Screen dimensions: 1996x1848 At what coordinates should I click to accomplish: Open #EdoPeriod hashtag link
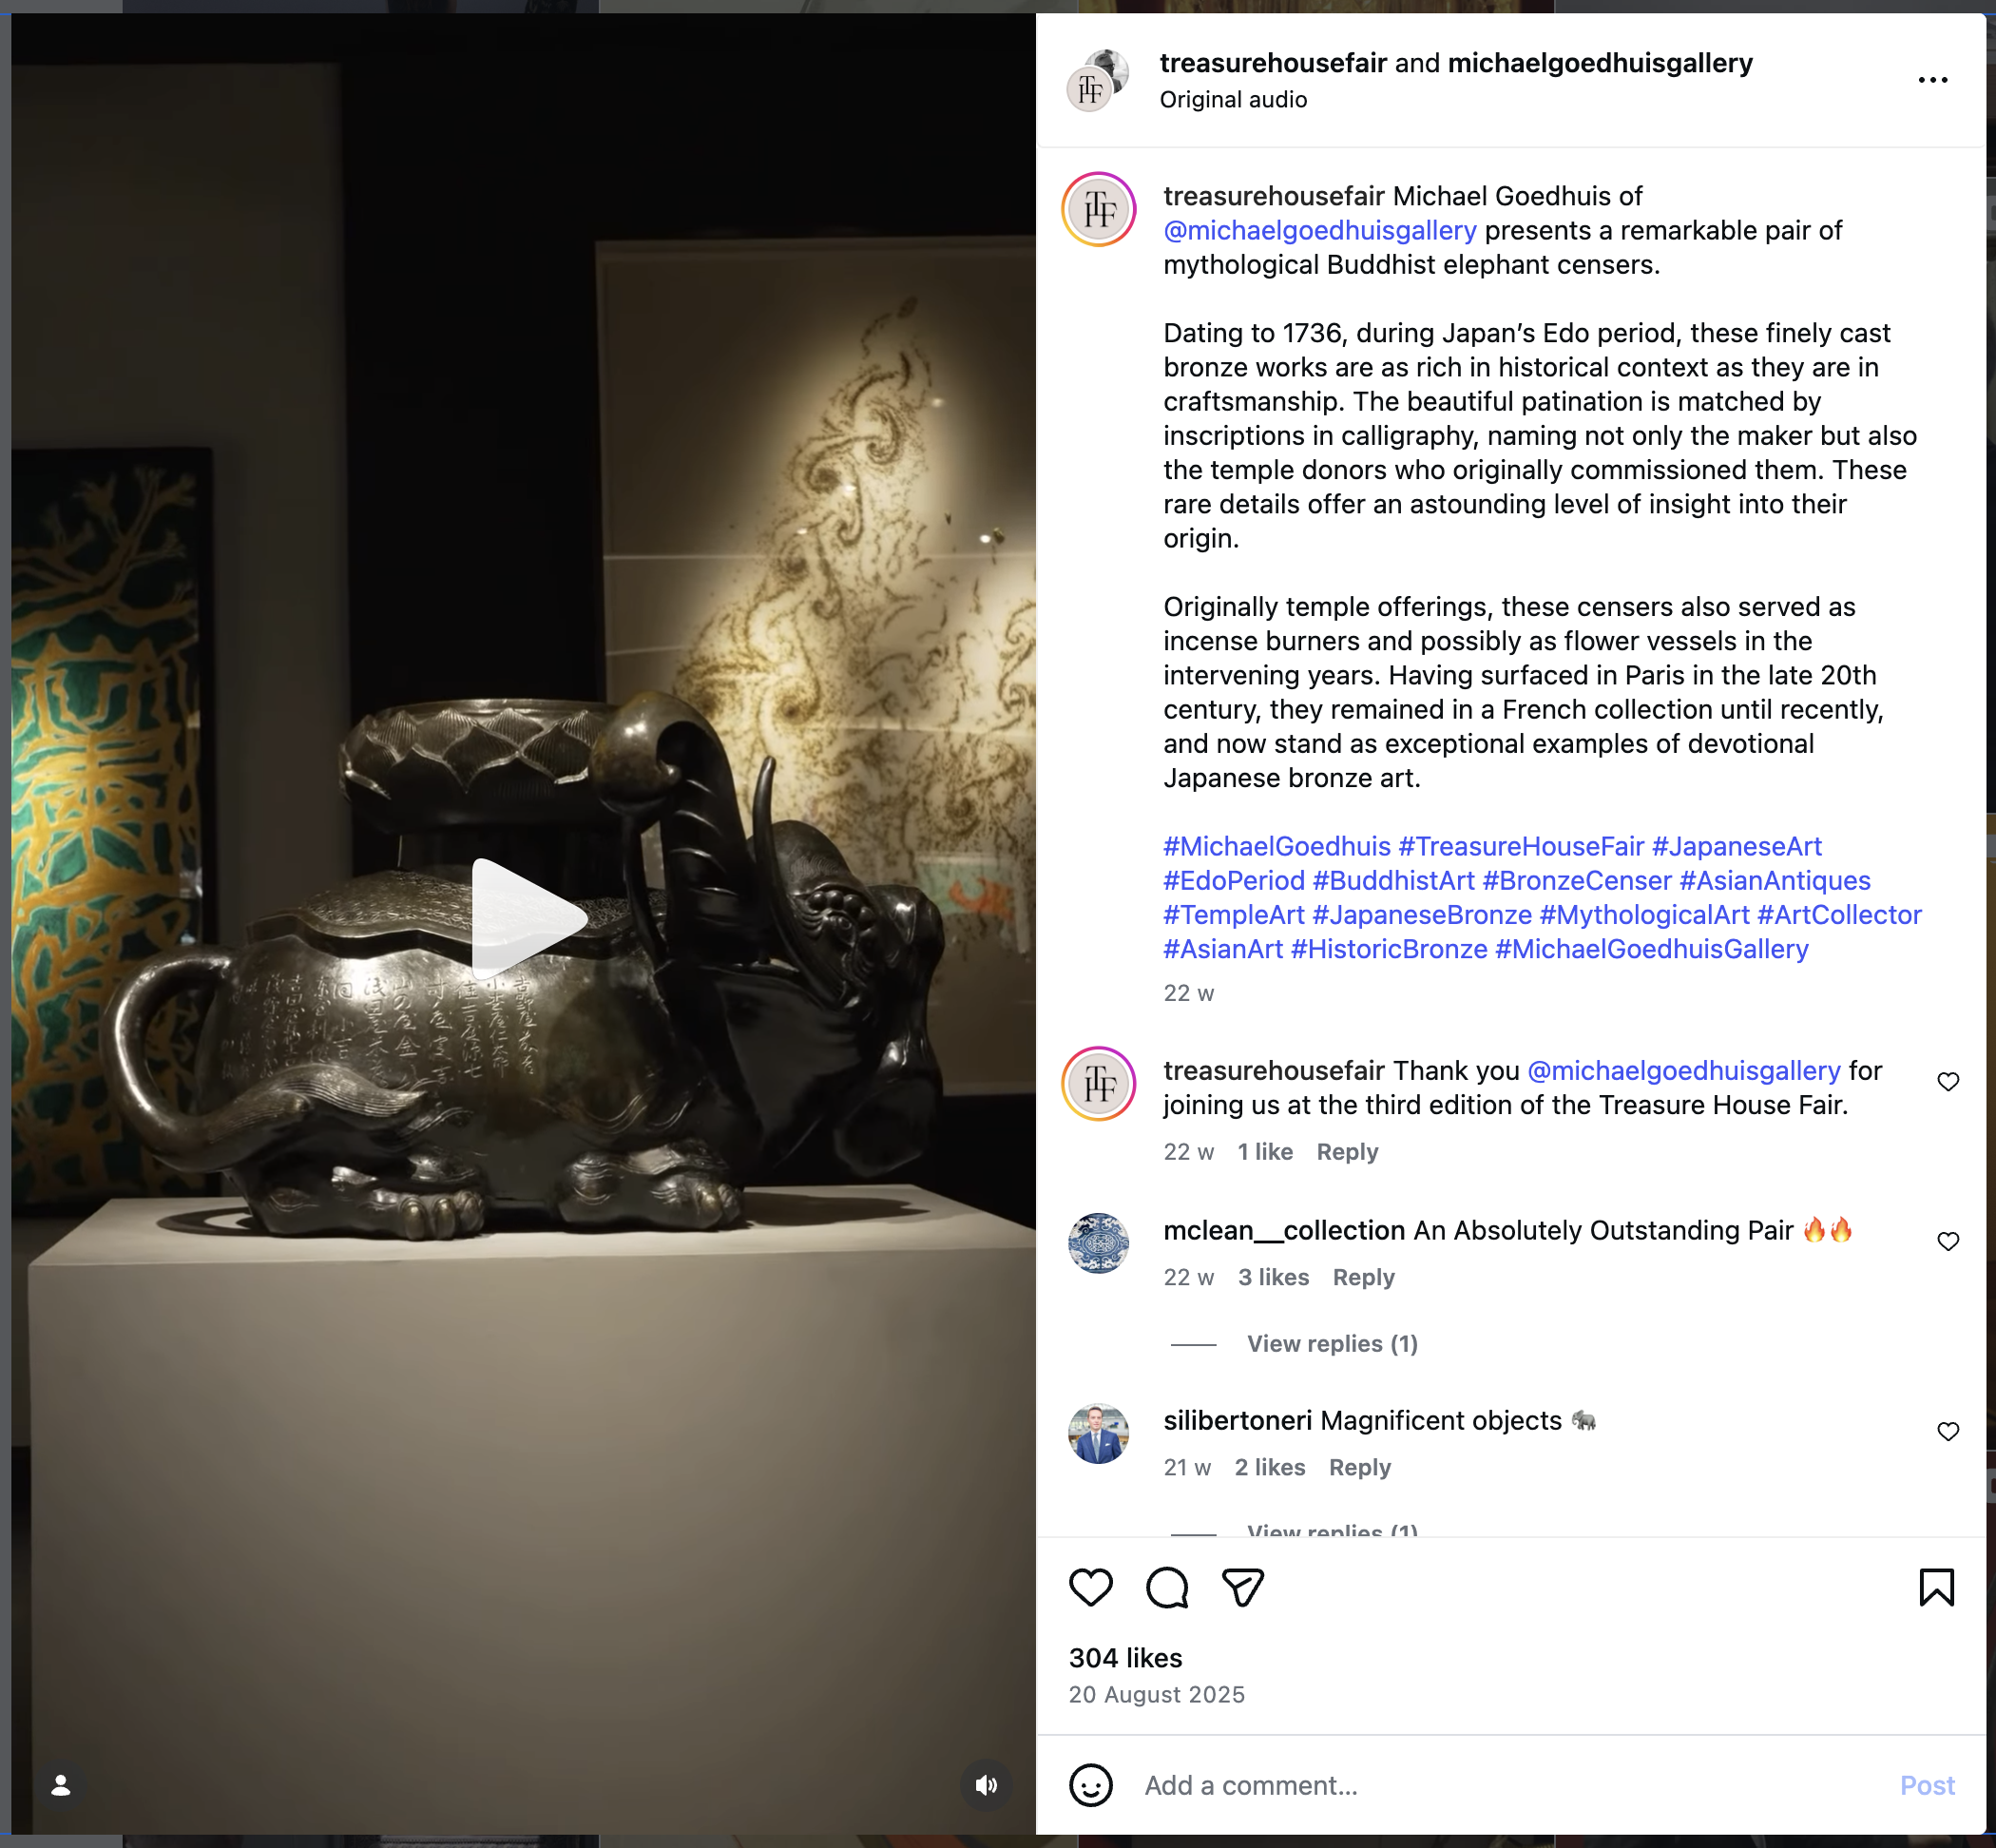coord(1234,881)
